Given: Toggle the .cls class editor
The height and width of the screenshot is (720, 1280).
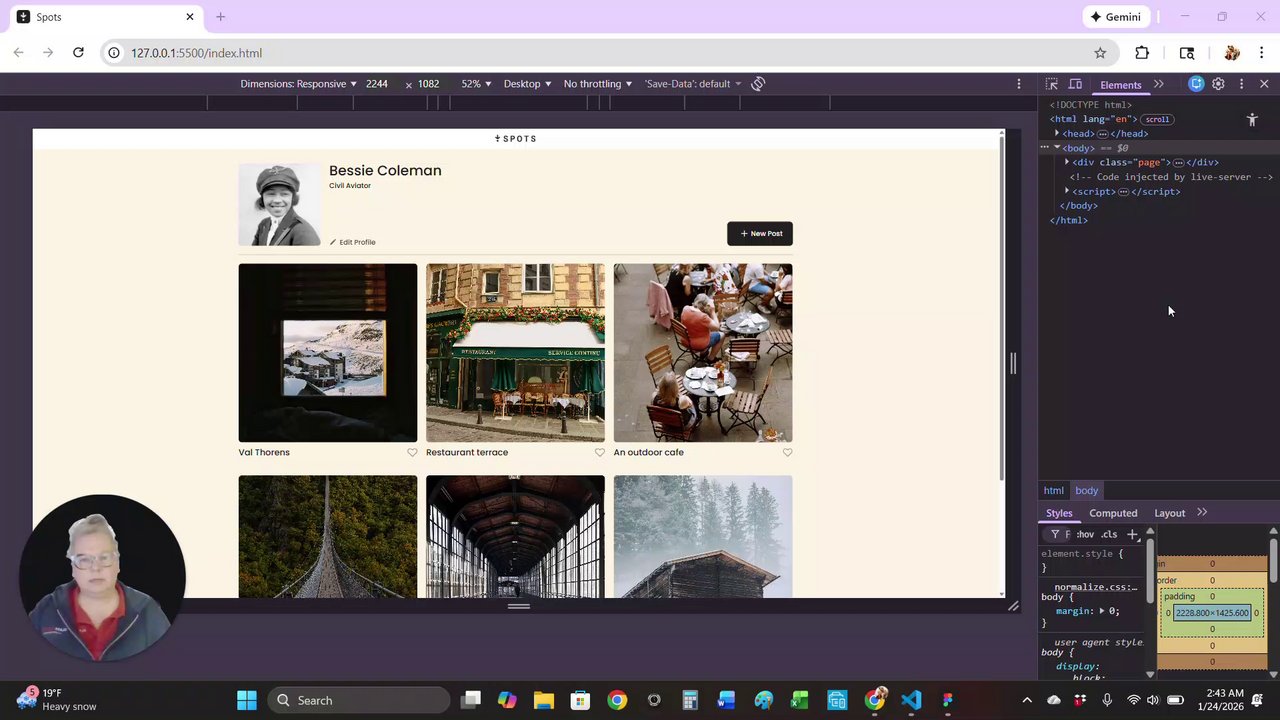Looking at the screenshot, I should 1110,535.
